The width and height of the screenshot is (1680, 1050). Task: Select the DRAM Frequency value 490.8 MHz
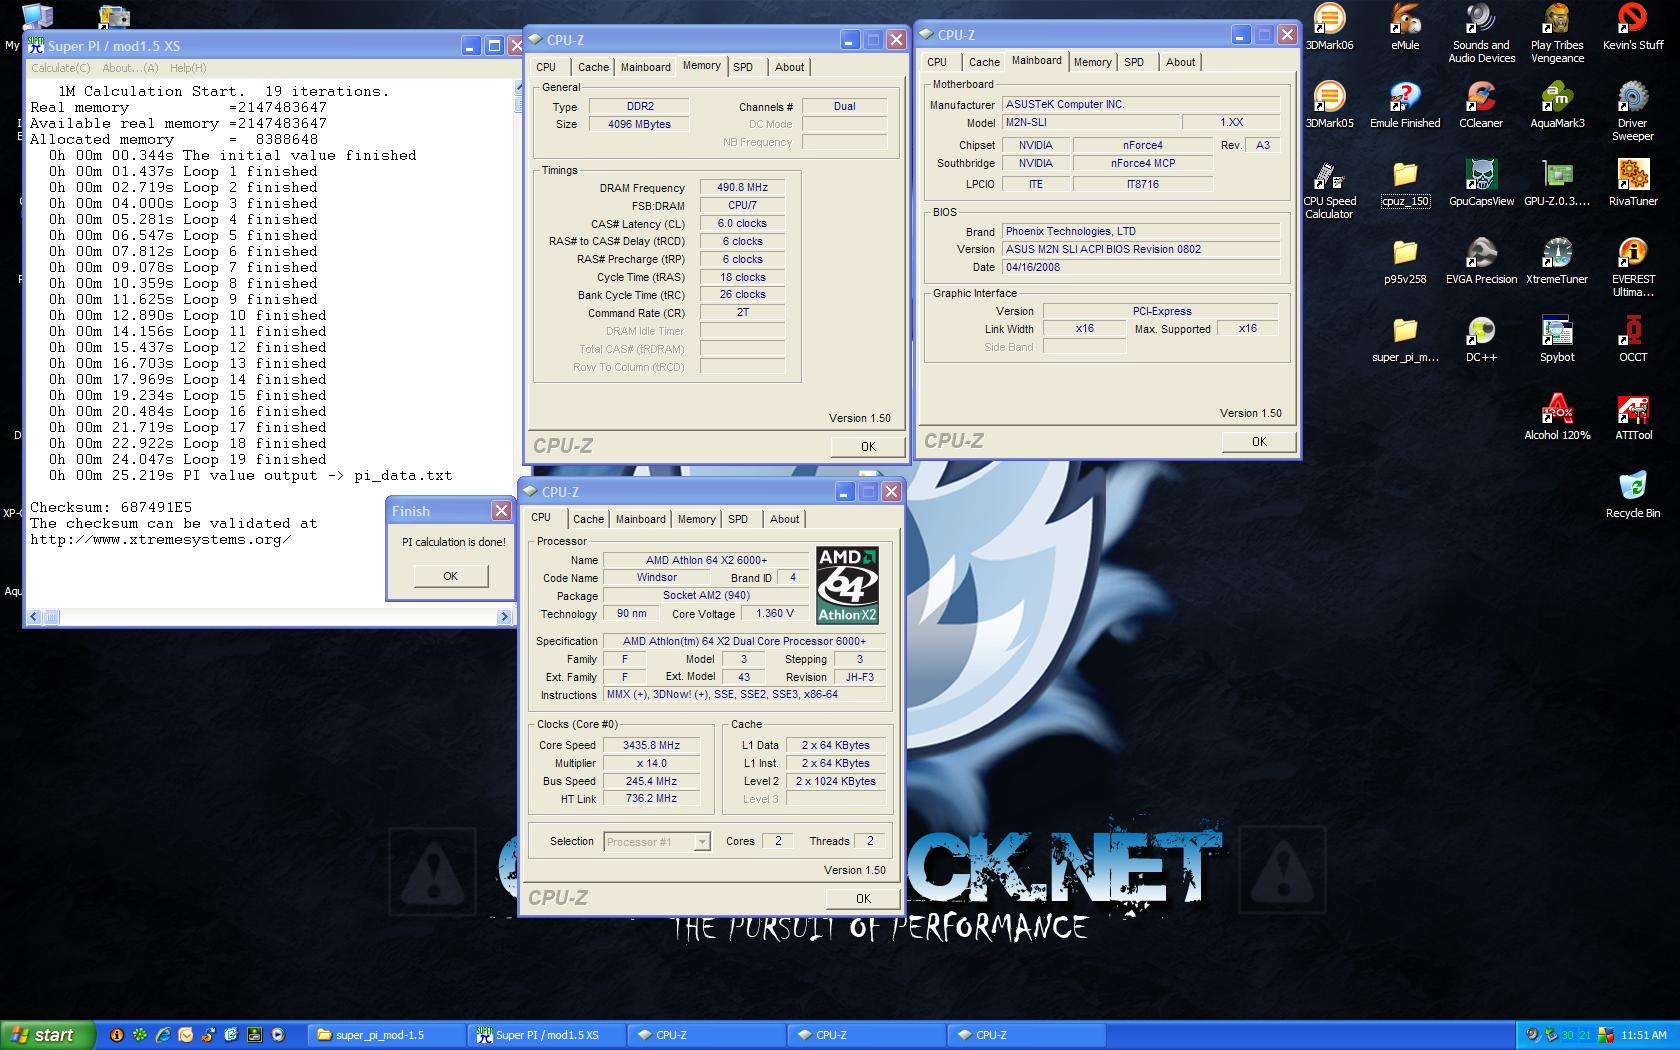pyautogui.click(x=742, y=188)
